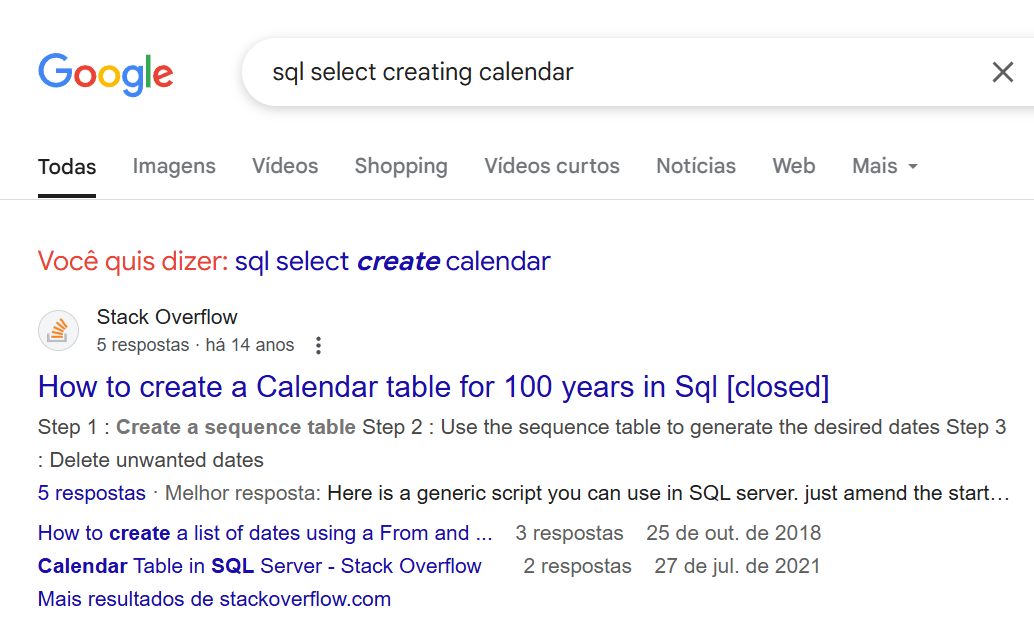Click into the search input field
Viewport: 1034px width, 636px height.
click(600, 72)
